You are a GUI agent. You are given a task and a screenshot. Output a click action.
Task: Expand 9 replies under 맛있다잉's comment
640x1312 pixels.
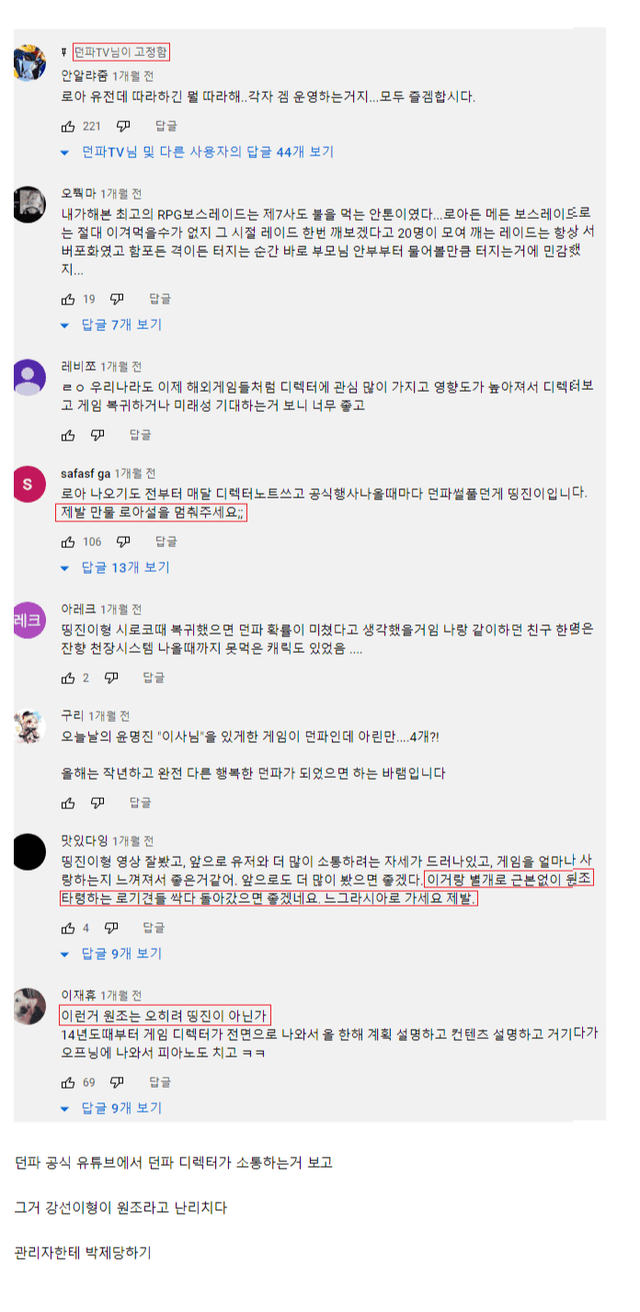click(111, 954)
